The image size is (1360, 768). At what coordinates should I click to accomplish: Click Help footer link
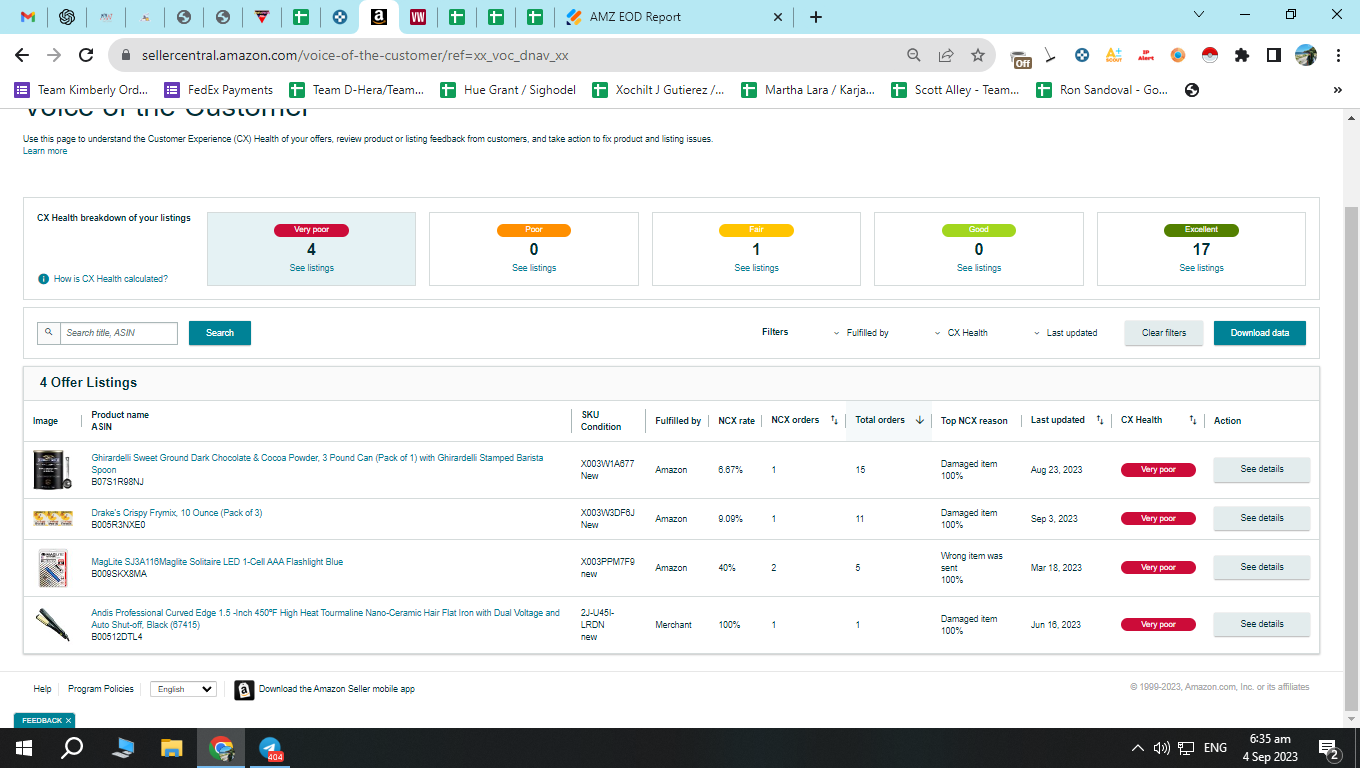[42, 689]
